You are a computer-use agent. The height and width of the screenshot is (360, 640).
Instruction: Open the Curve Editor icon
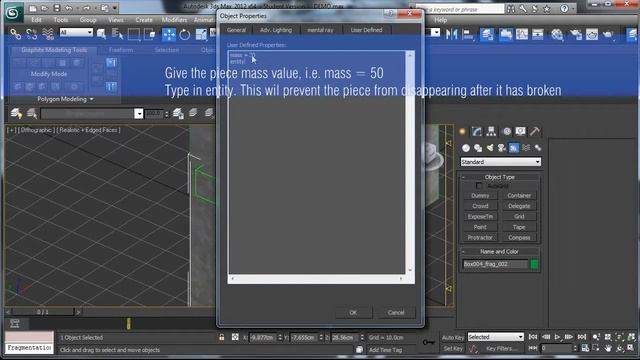522,34
